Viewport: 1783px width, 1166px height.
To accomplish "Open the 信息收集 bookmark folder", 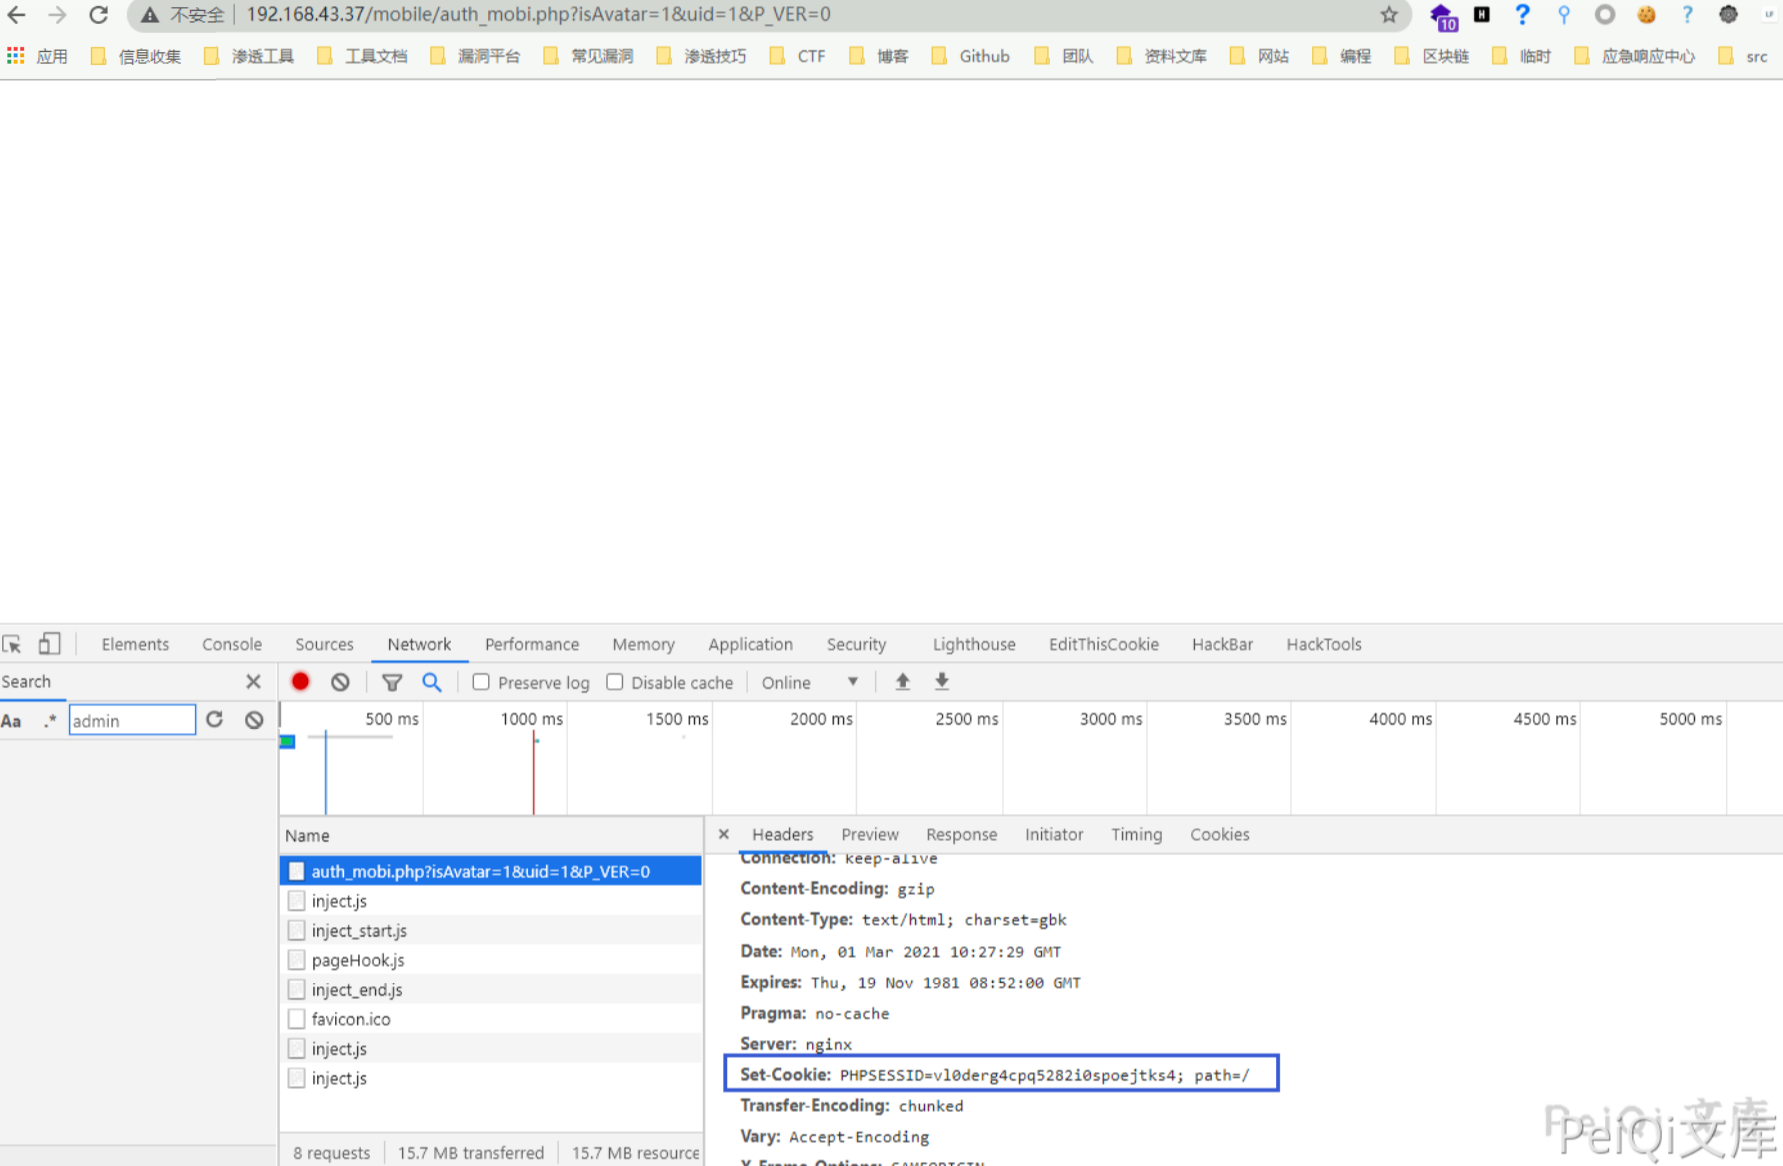I will pyautogui.click(x=136, y=56).
